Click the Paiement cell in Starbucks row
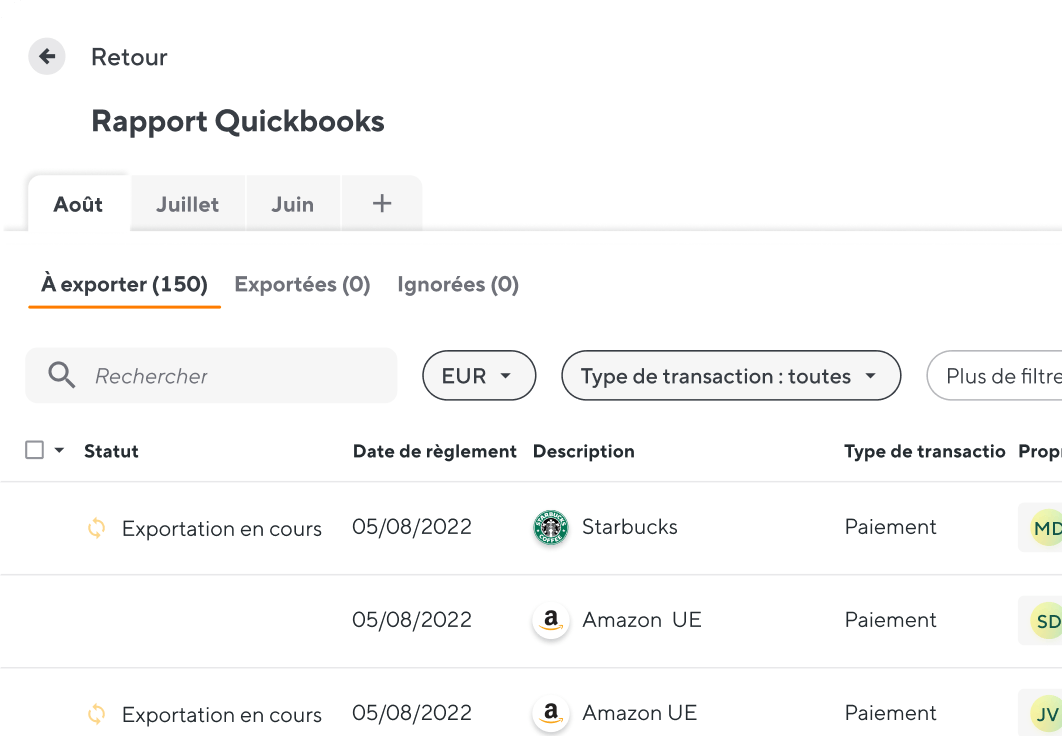 pos(890,527)
